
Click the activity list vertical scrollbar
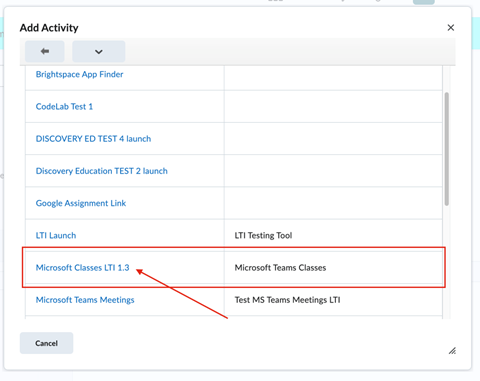tap(447, 149)
